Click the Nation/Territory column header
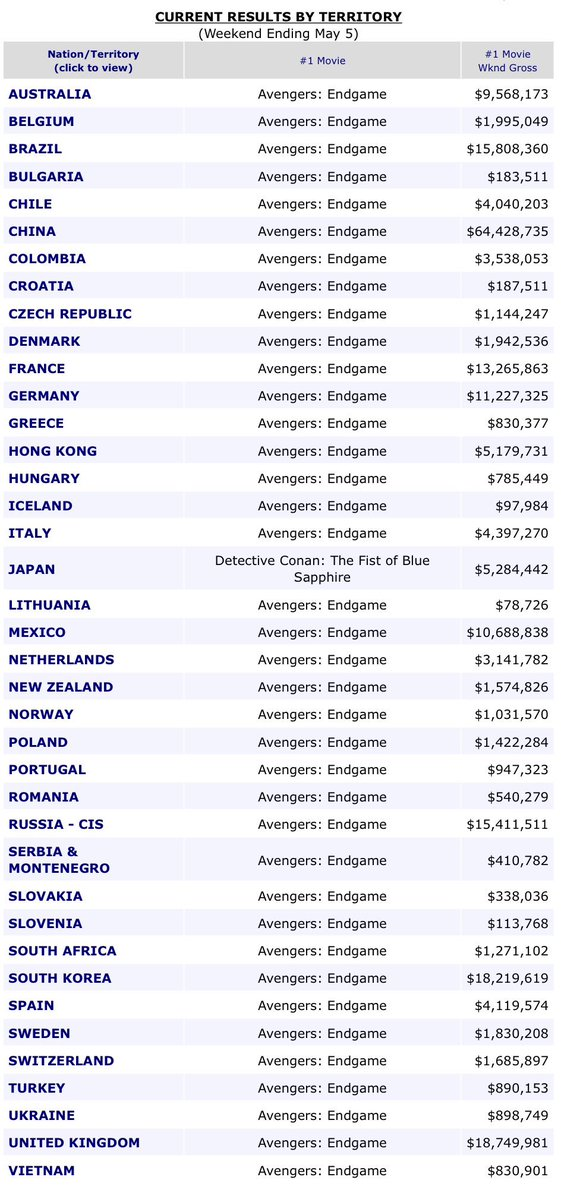This screenshot has width=561, height=1199. tap(93, 61)
